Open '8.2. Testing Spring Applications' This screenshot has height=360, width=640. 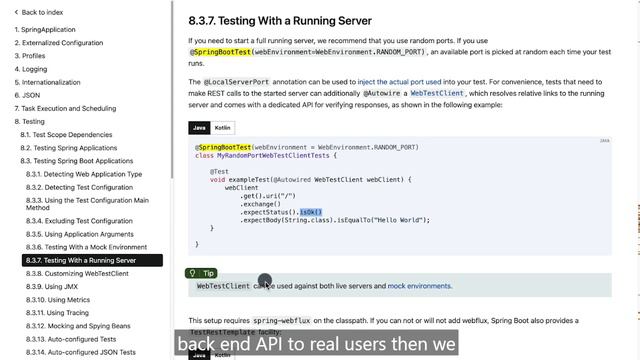tap(69, 148)
